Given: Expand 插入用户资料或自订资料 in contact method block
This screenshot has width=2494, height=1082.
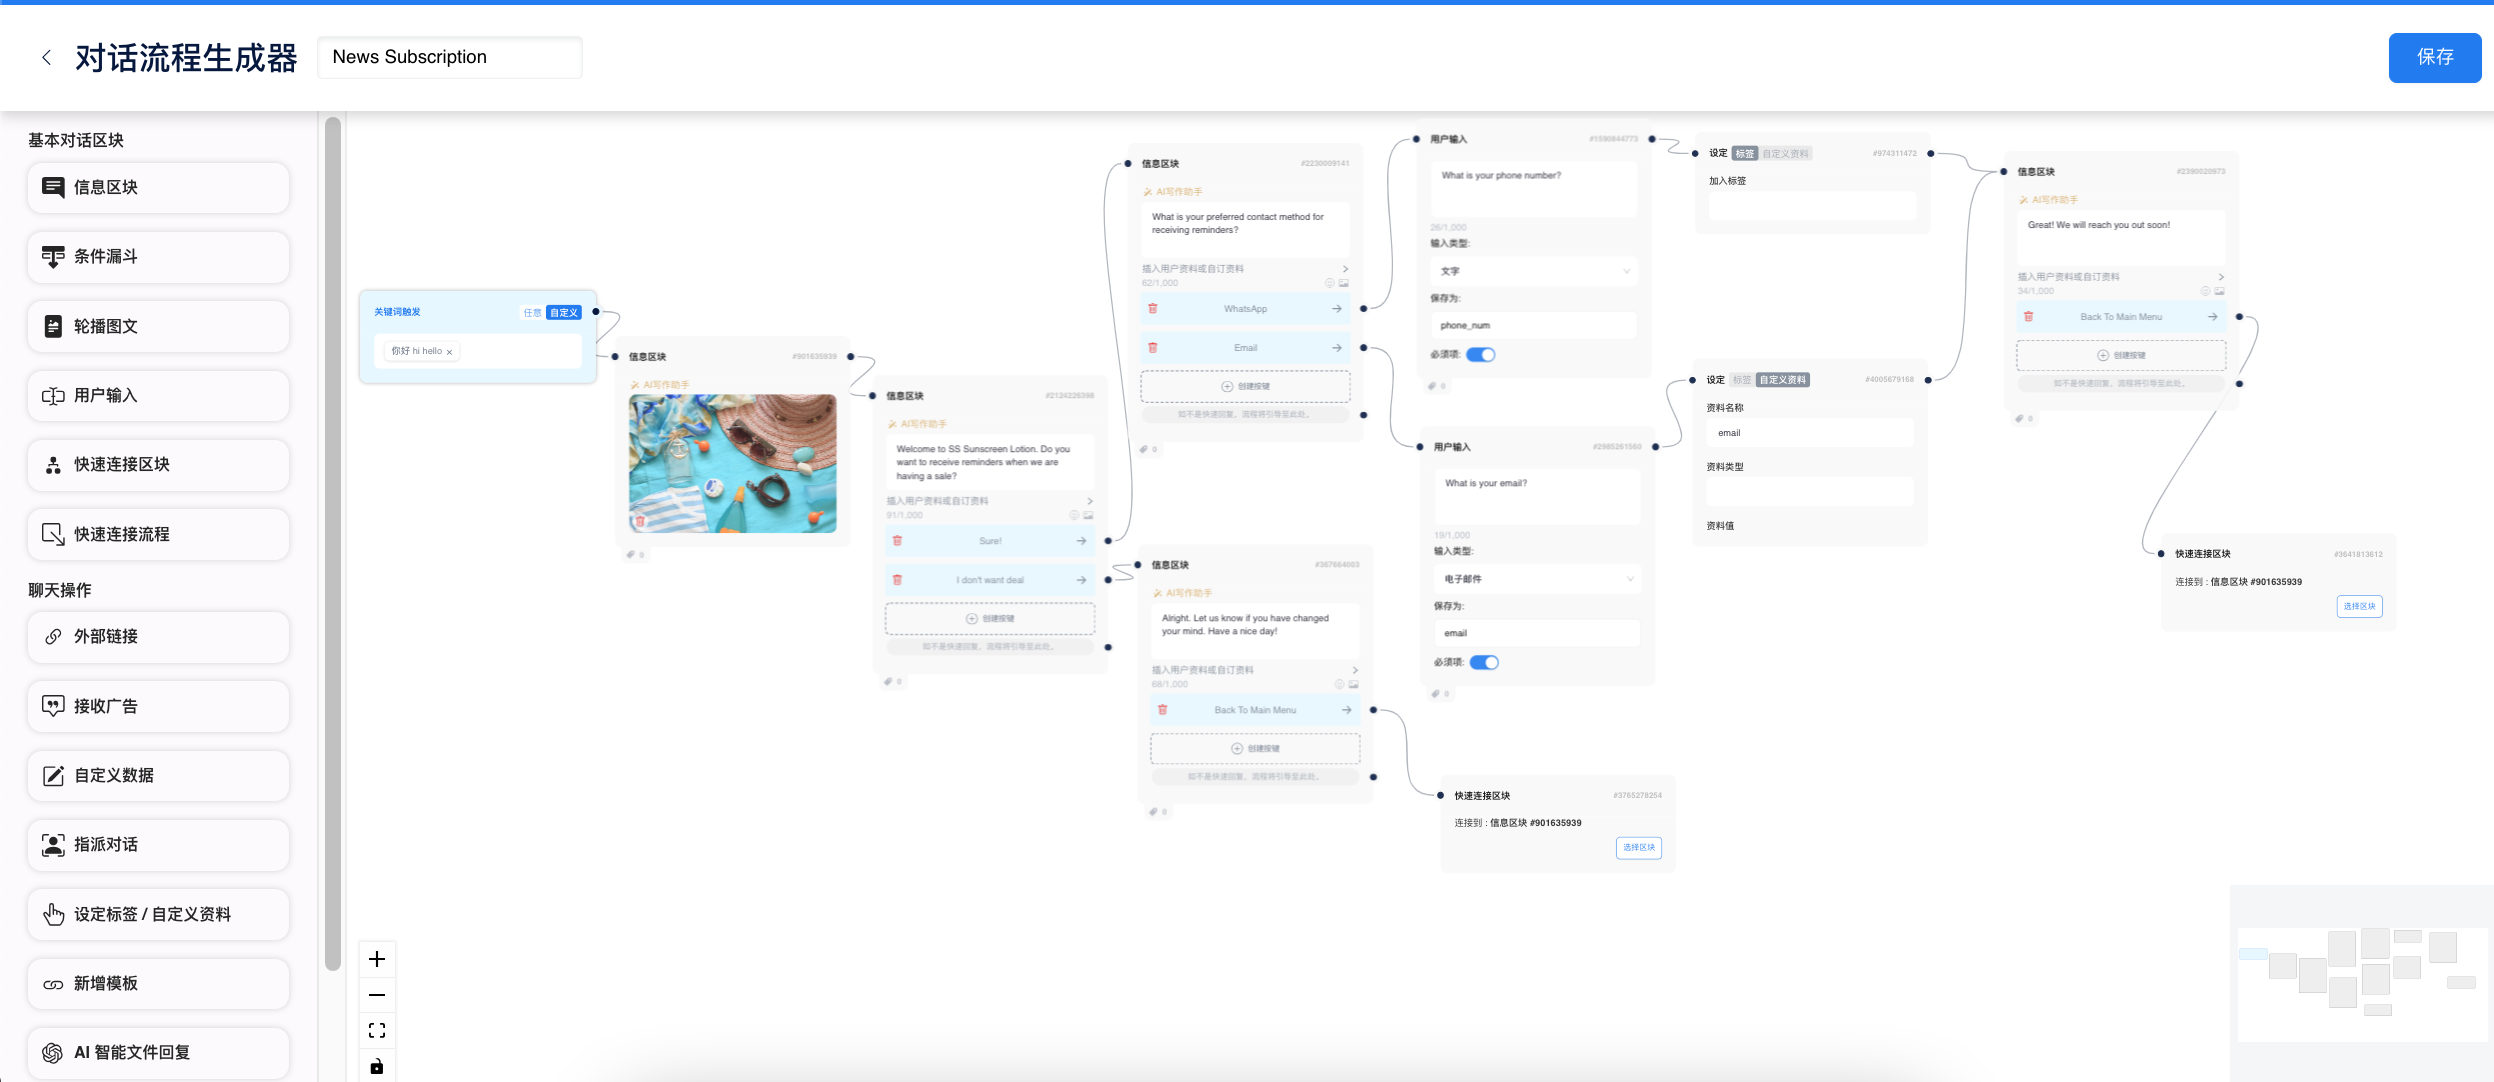Looking at the screenshot, I should [x=1245, y=269].
